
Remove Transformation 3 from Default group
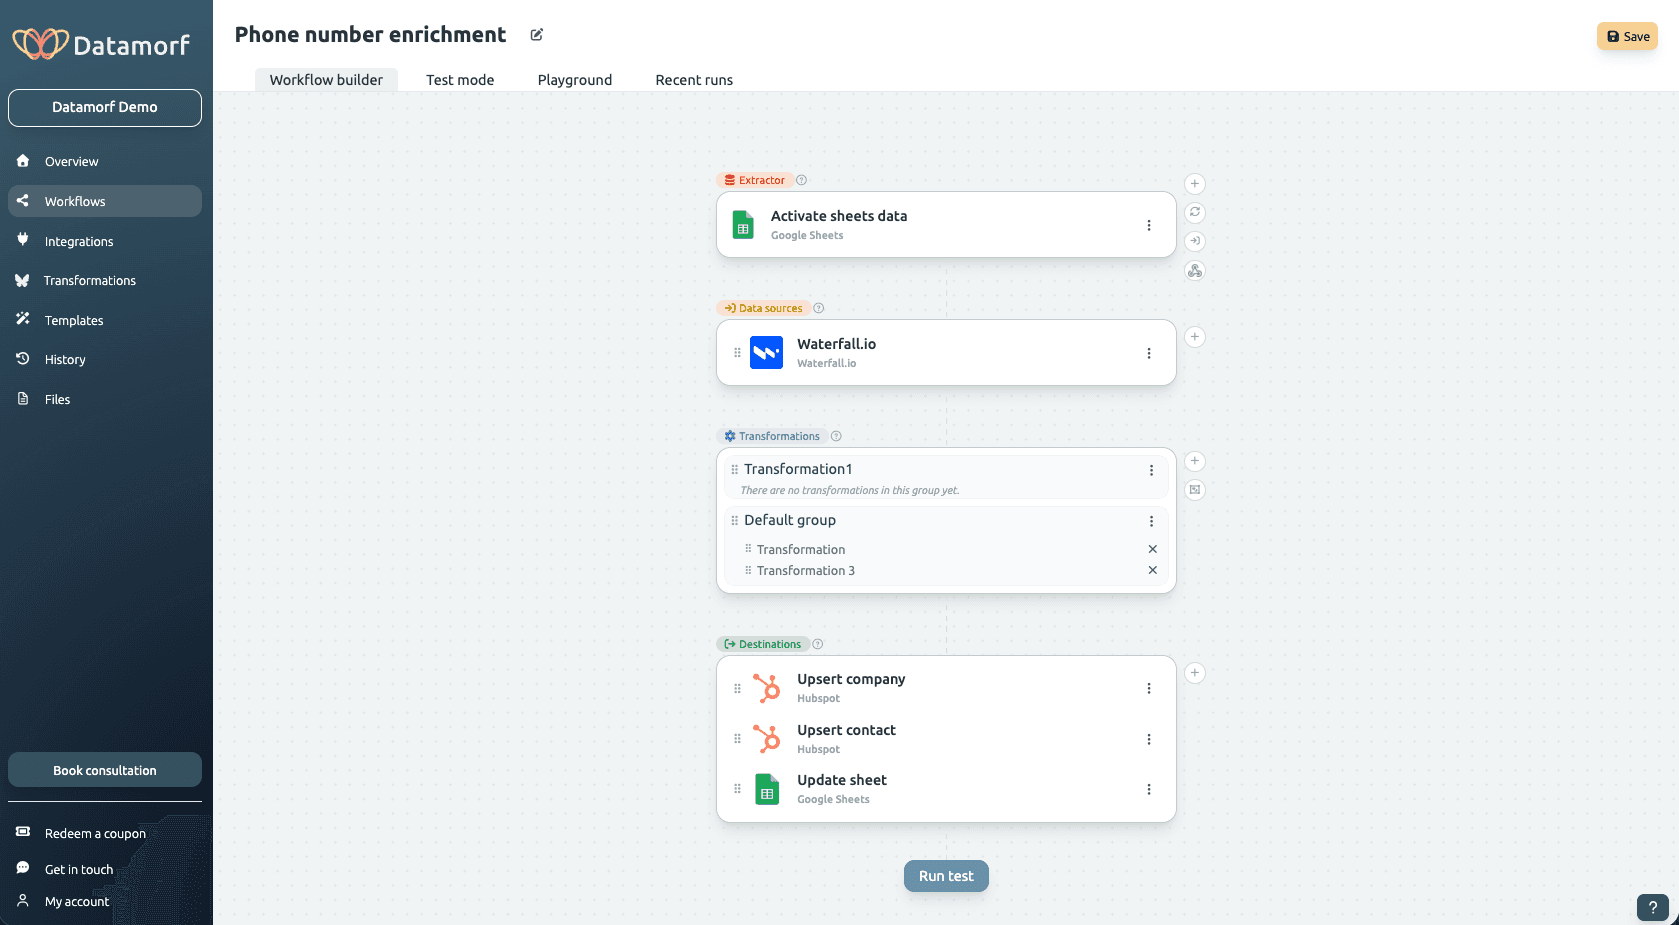pos(1152,570)
